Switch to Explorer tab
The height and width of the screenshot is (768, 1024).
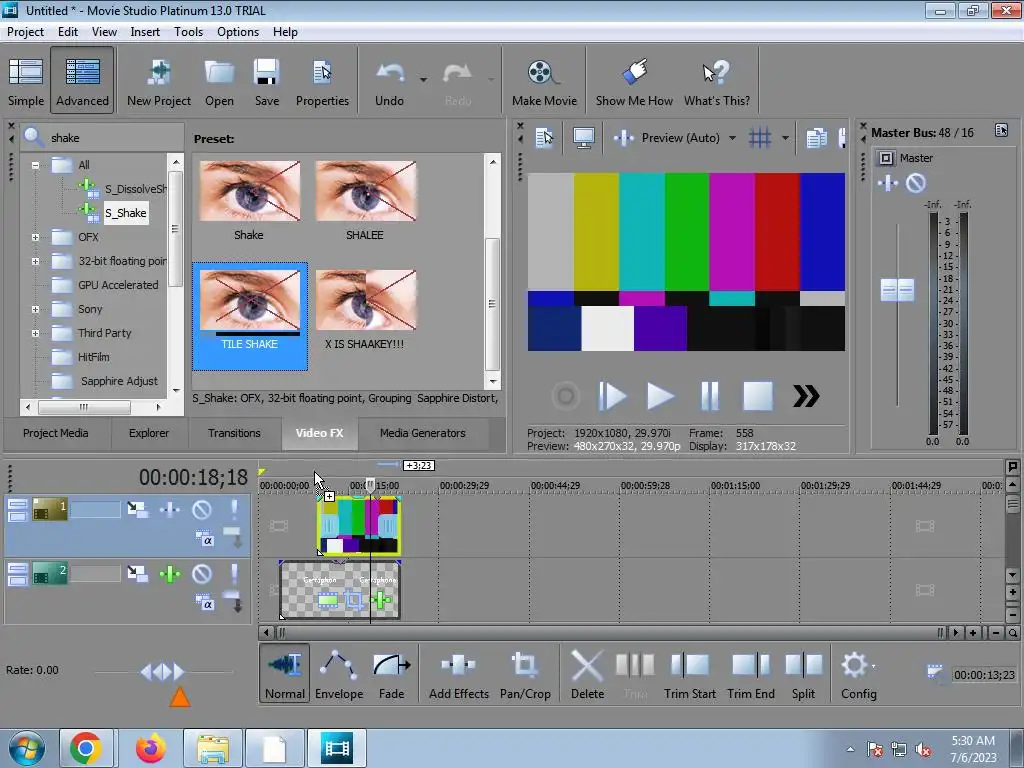pos(149,433)
